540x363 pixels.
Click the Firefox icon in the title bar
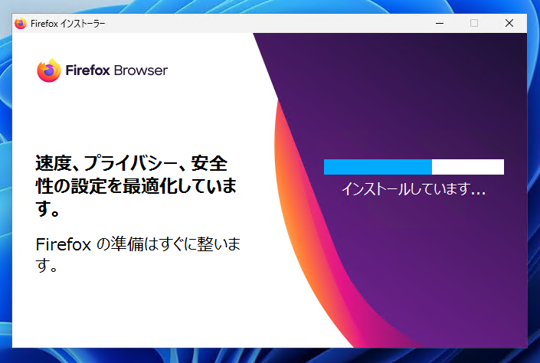click(x=21, y=23)
